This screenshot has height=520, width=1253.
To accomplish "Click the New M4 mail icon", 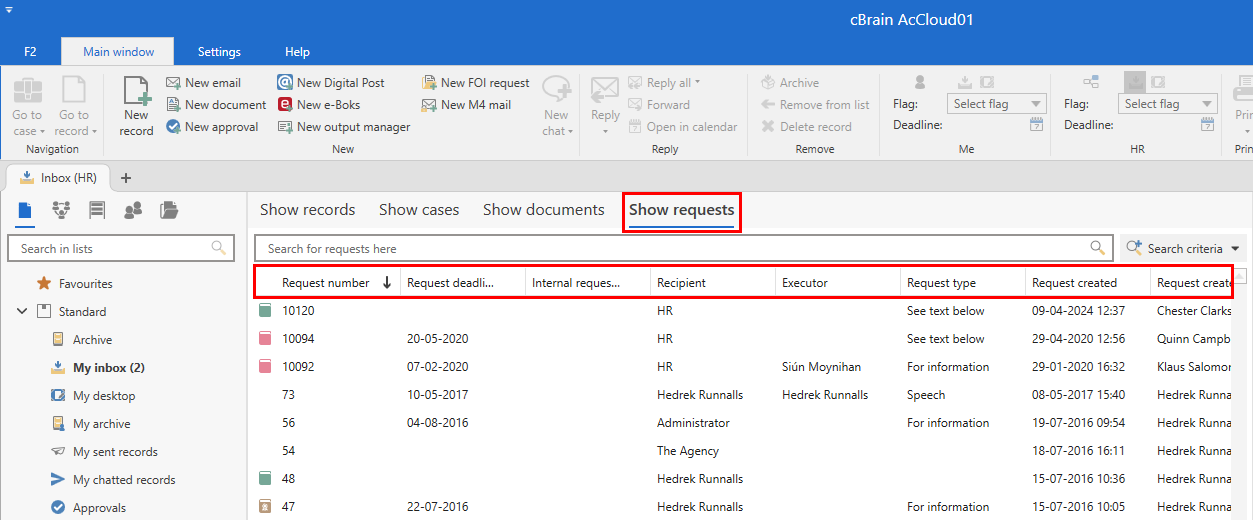I will point(429,105).
